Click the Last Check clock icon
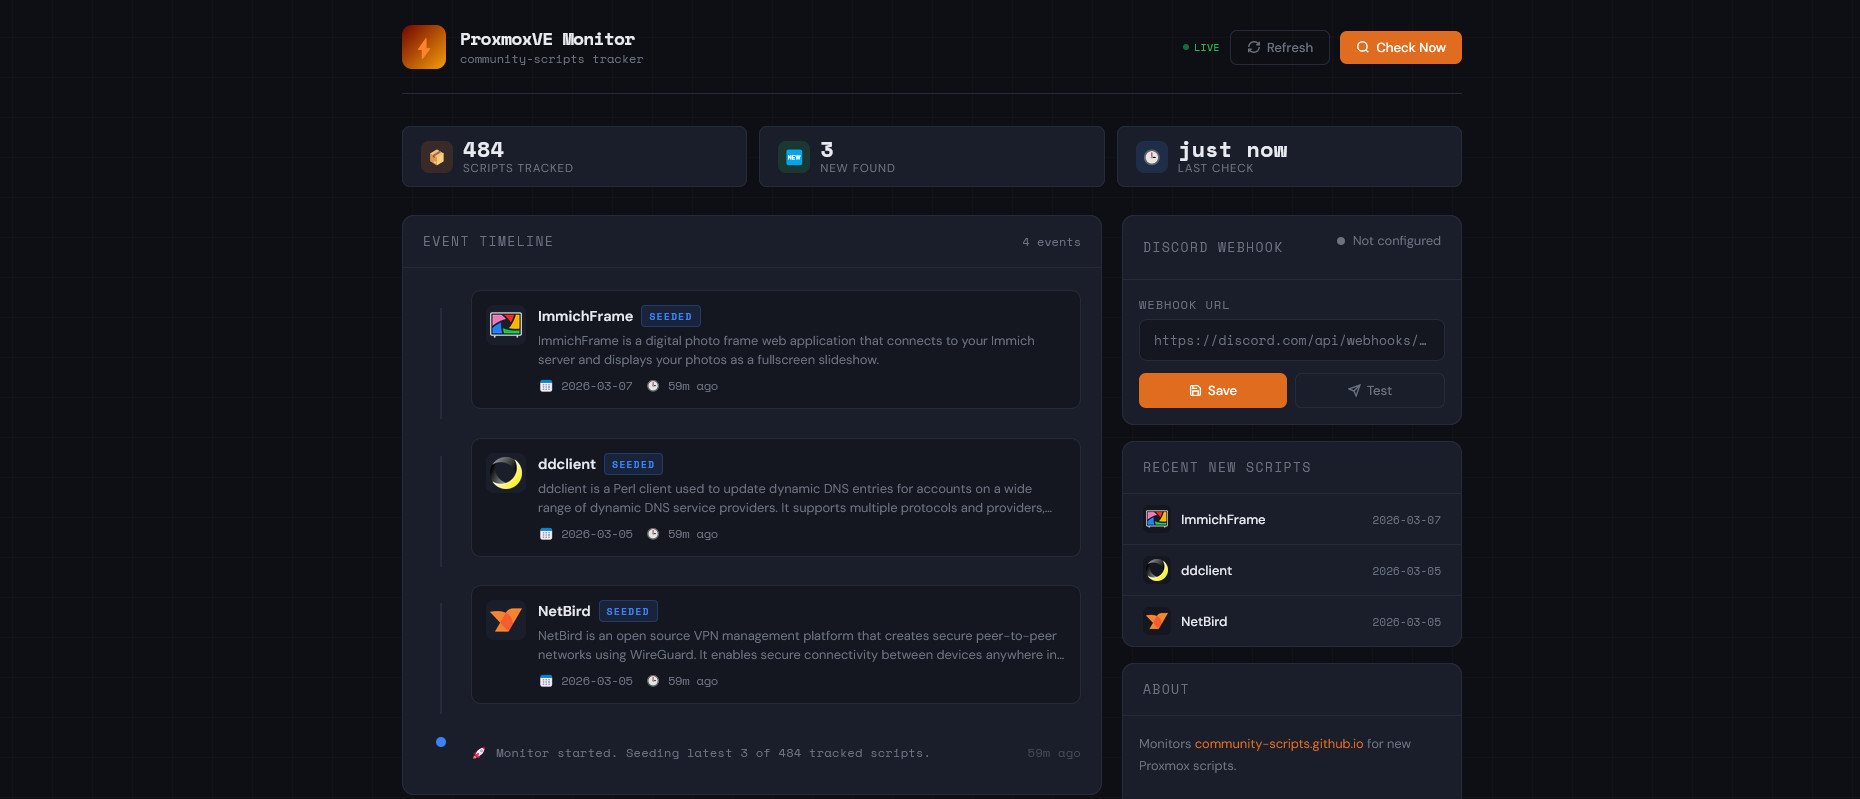 point(1152,157)
